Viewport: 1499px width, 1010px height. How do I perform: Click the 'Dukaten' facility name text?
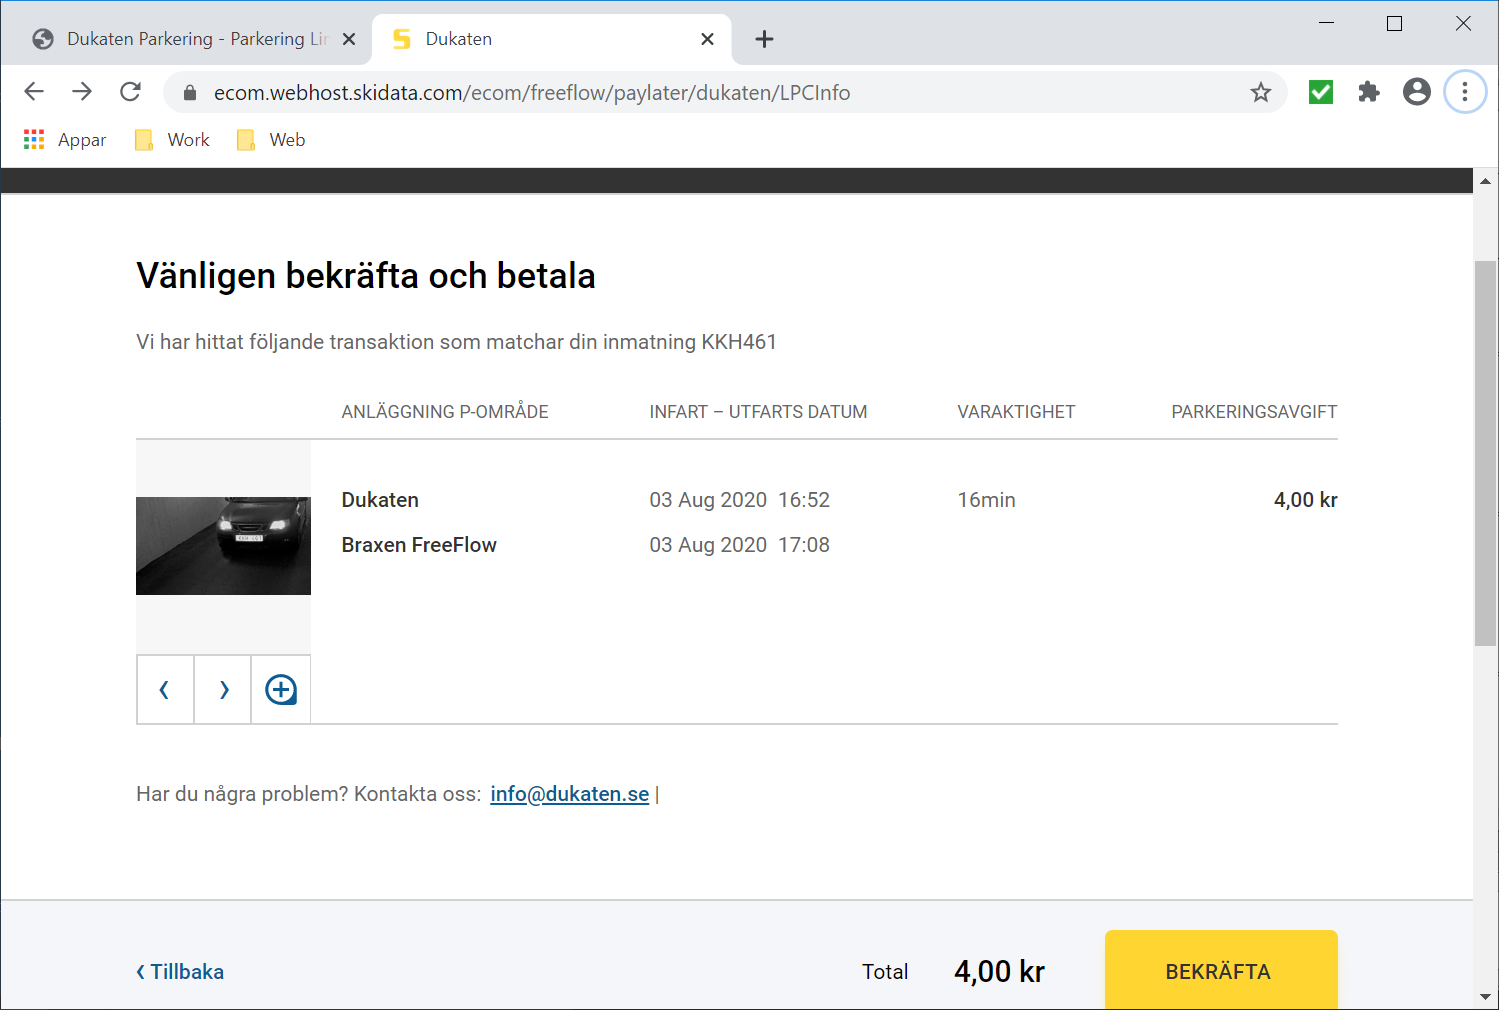pos(380,500)
